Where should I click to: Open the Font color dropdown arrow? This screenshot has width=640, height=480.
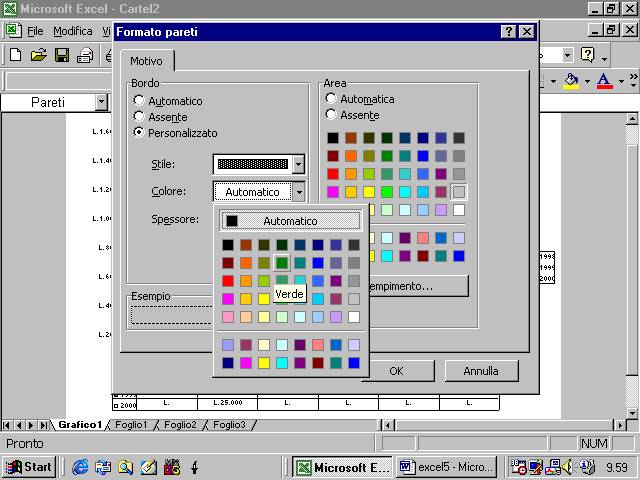621,81
